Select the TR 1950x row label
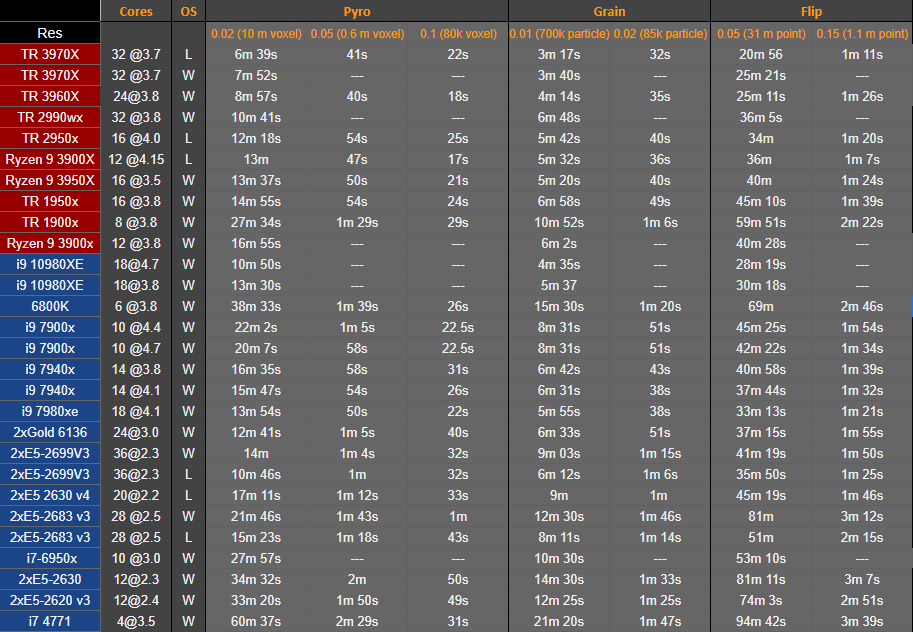 tap(50, 201)
